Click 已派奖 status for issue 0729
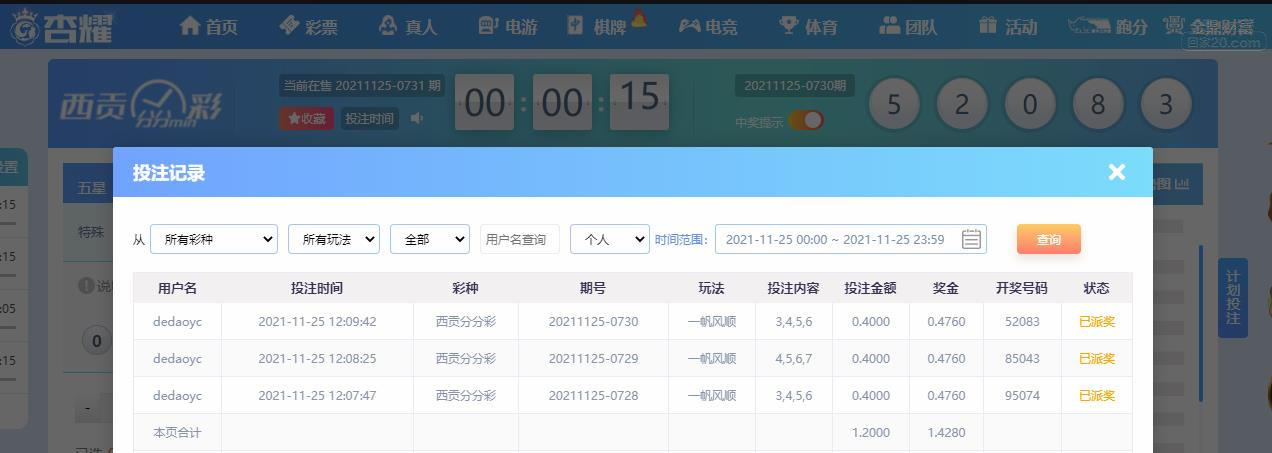This screenshot has height=453, width=1272. (x=1097, y=359)
